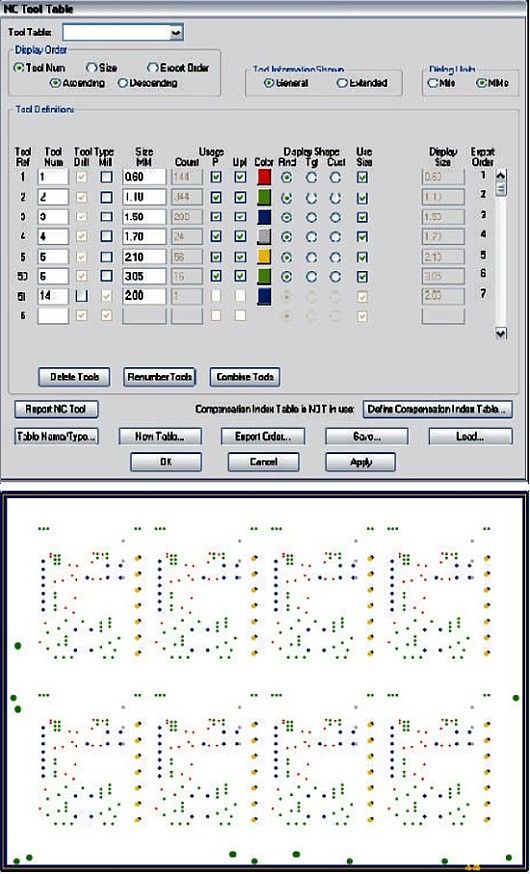Toggle Usage P checkbox for 1.10 tool

click(x=216, y=197)
